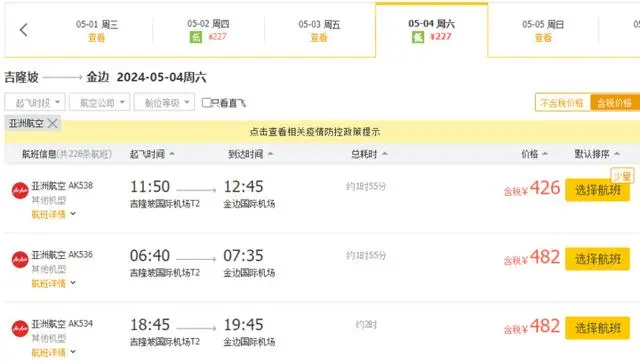Switch to 不含税价格 price view

click(x=562, y=103)
